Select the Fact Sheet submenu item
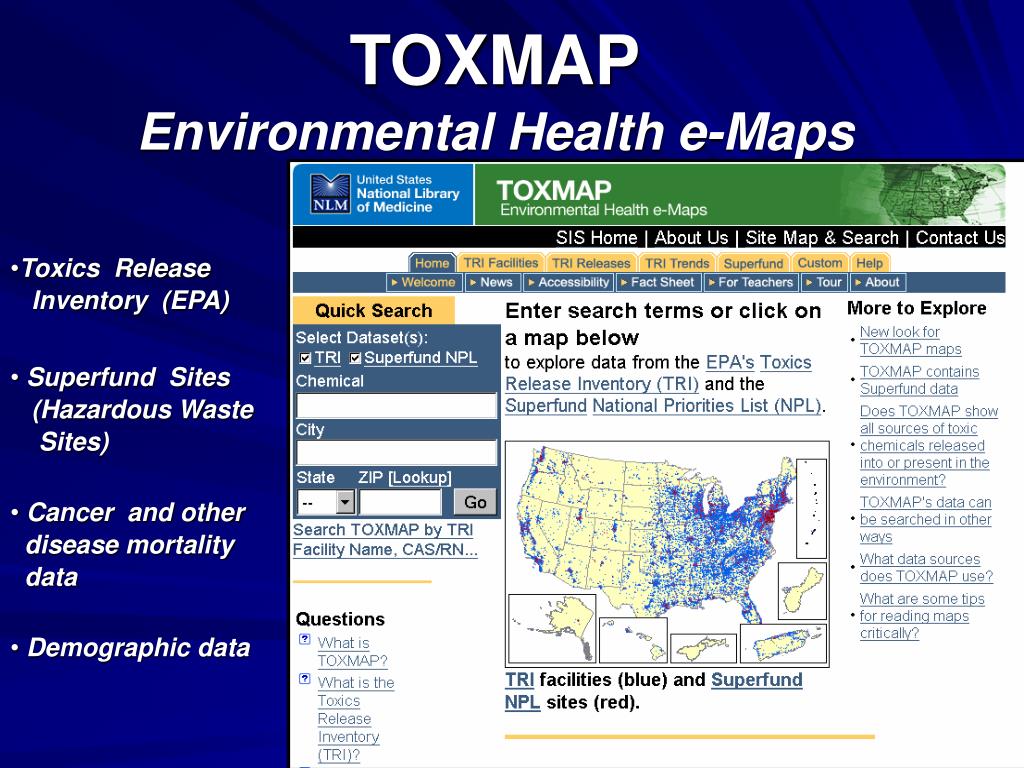This screenshot has height=768, width=1024. click(x=658, y=282)
